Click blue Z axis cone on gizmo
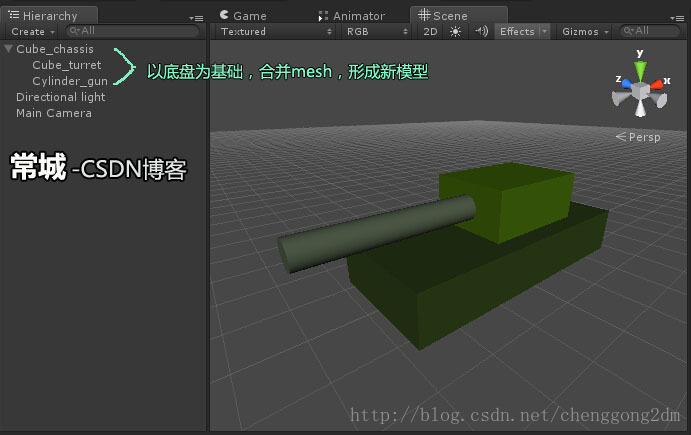Screen dimensions: 691x435 (x=626, y=83)
